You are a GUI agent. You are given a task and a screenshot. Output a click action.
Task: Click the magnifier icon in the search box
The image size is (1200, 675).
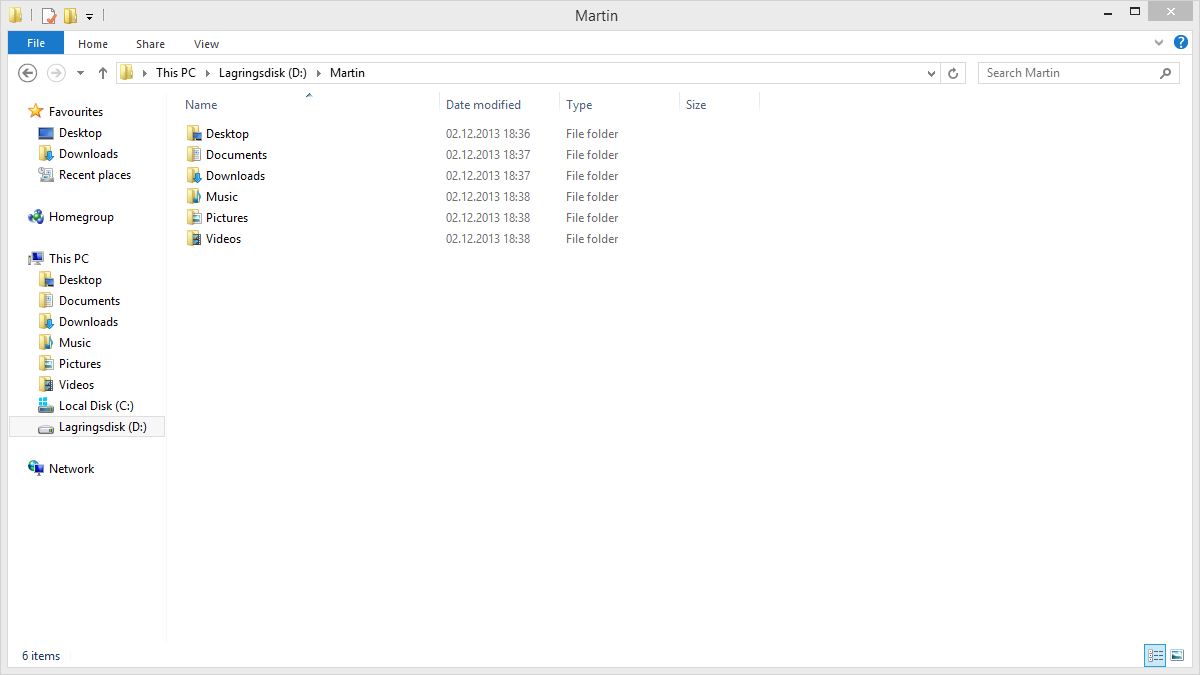[1165, 73]
